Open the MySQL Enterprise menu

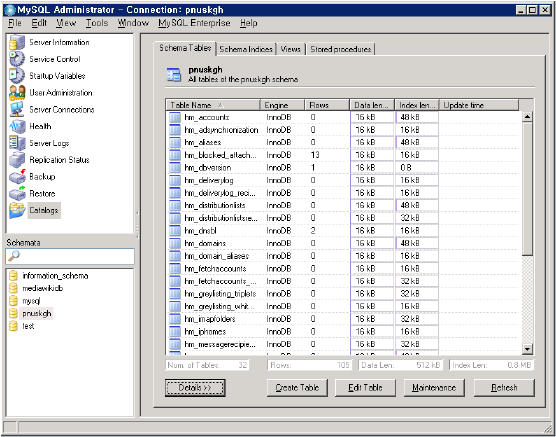pyautogui.click(x=194, y=23)
